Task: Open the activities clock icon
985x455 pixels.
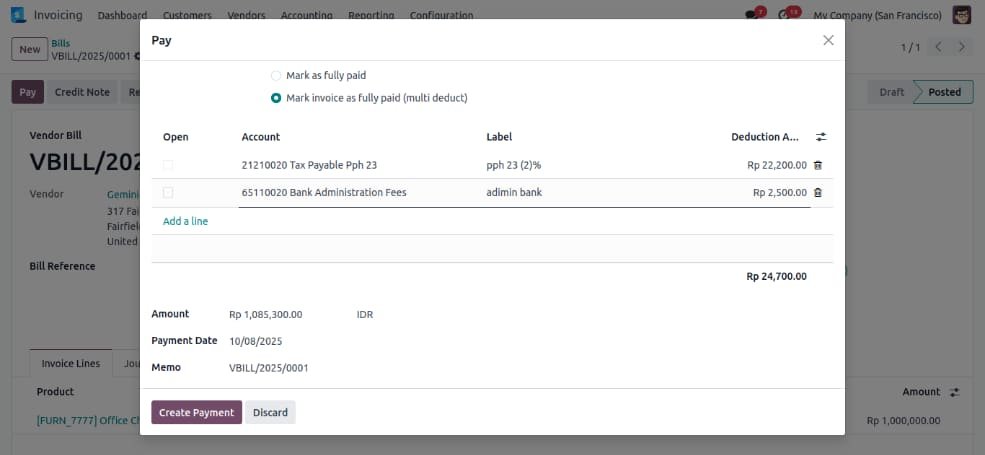Action: (784, 15)
